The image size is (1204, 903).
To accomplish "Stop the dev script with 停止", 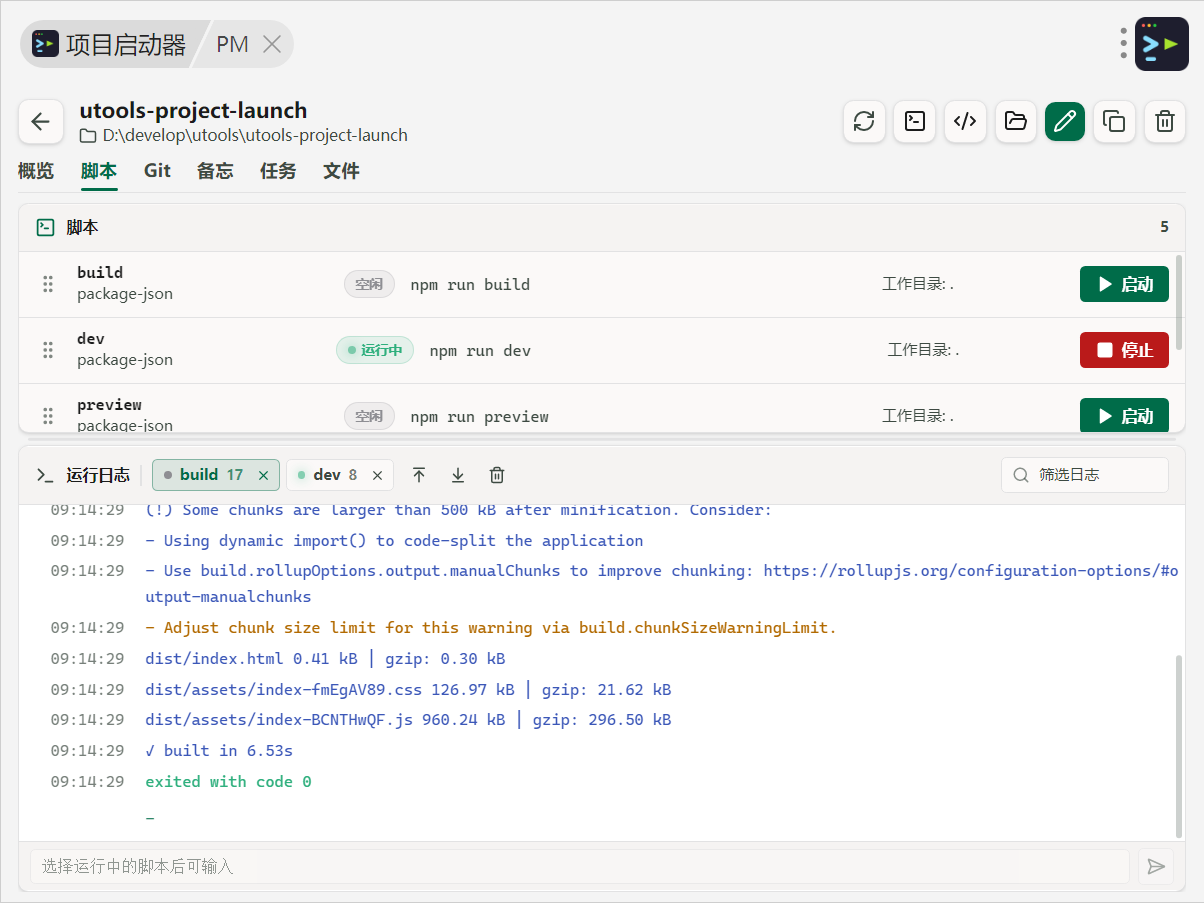I will point(1124,350).
